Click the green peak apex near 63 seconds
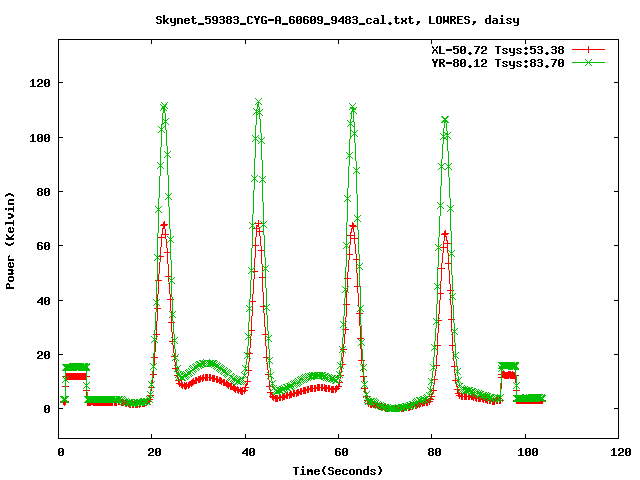Viewport: 640px width, 480px height. click(353, 108)
